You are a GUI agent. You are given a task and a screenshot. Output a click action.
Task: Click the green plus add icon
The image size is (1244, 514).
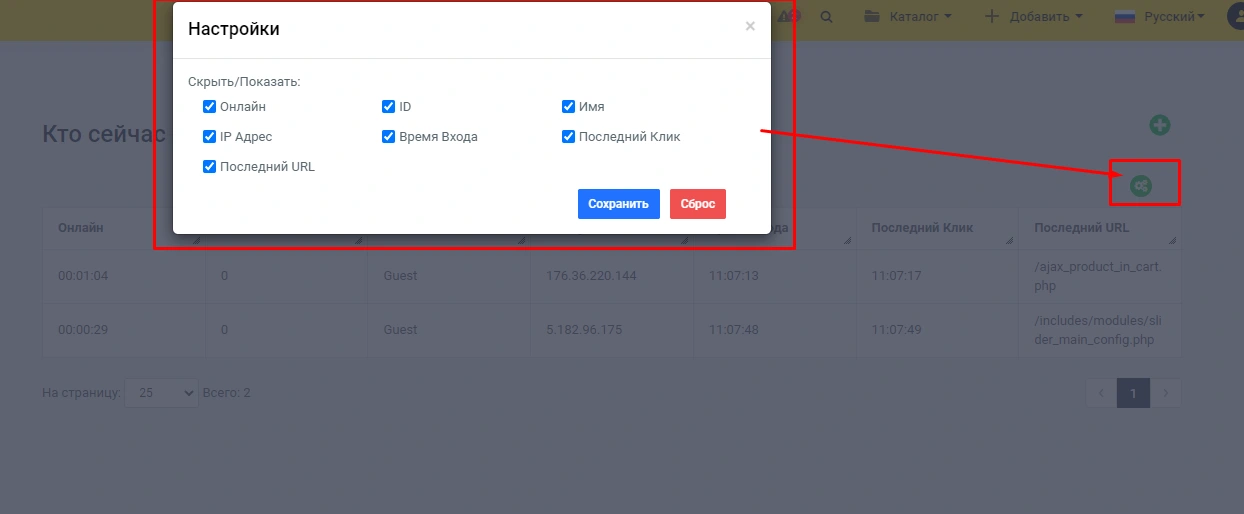pos(1159,125)
